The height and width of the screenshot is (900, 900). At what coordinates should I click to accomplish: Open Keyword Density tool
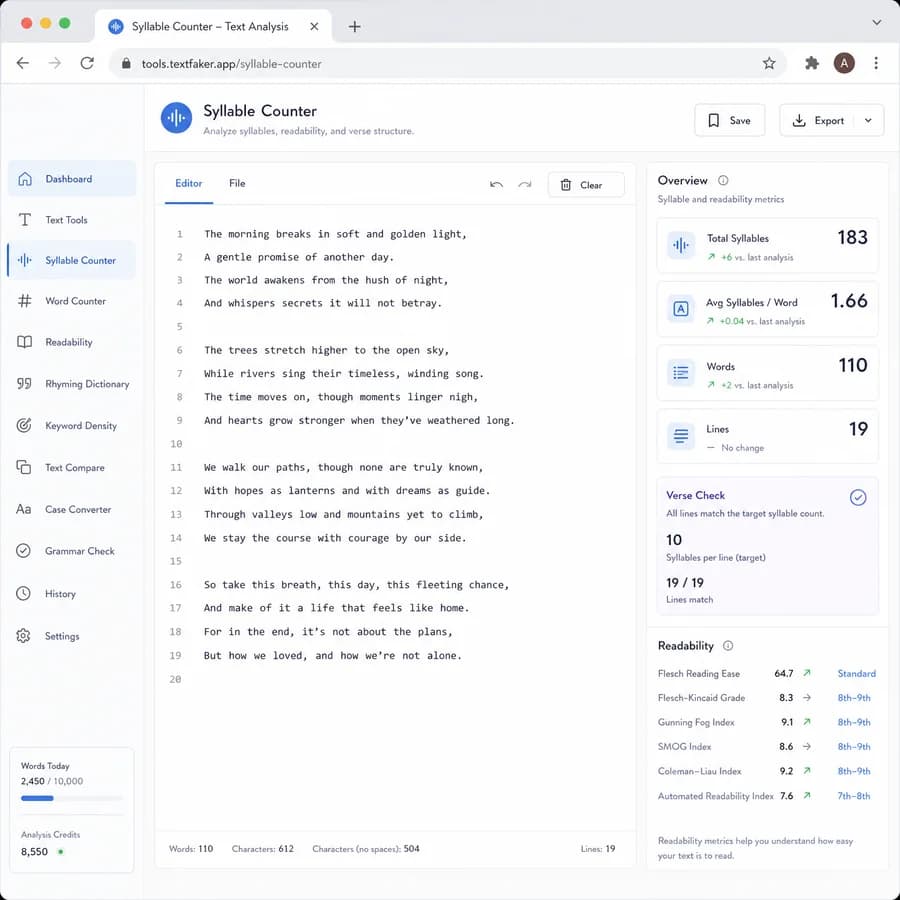coord(72,425)
